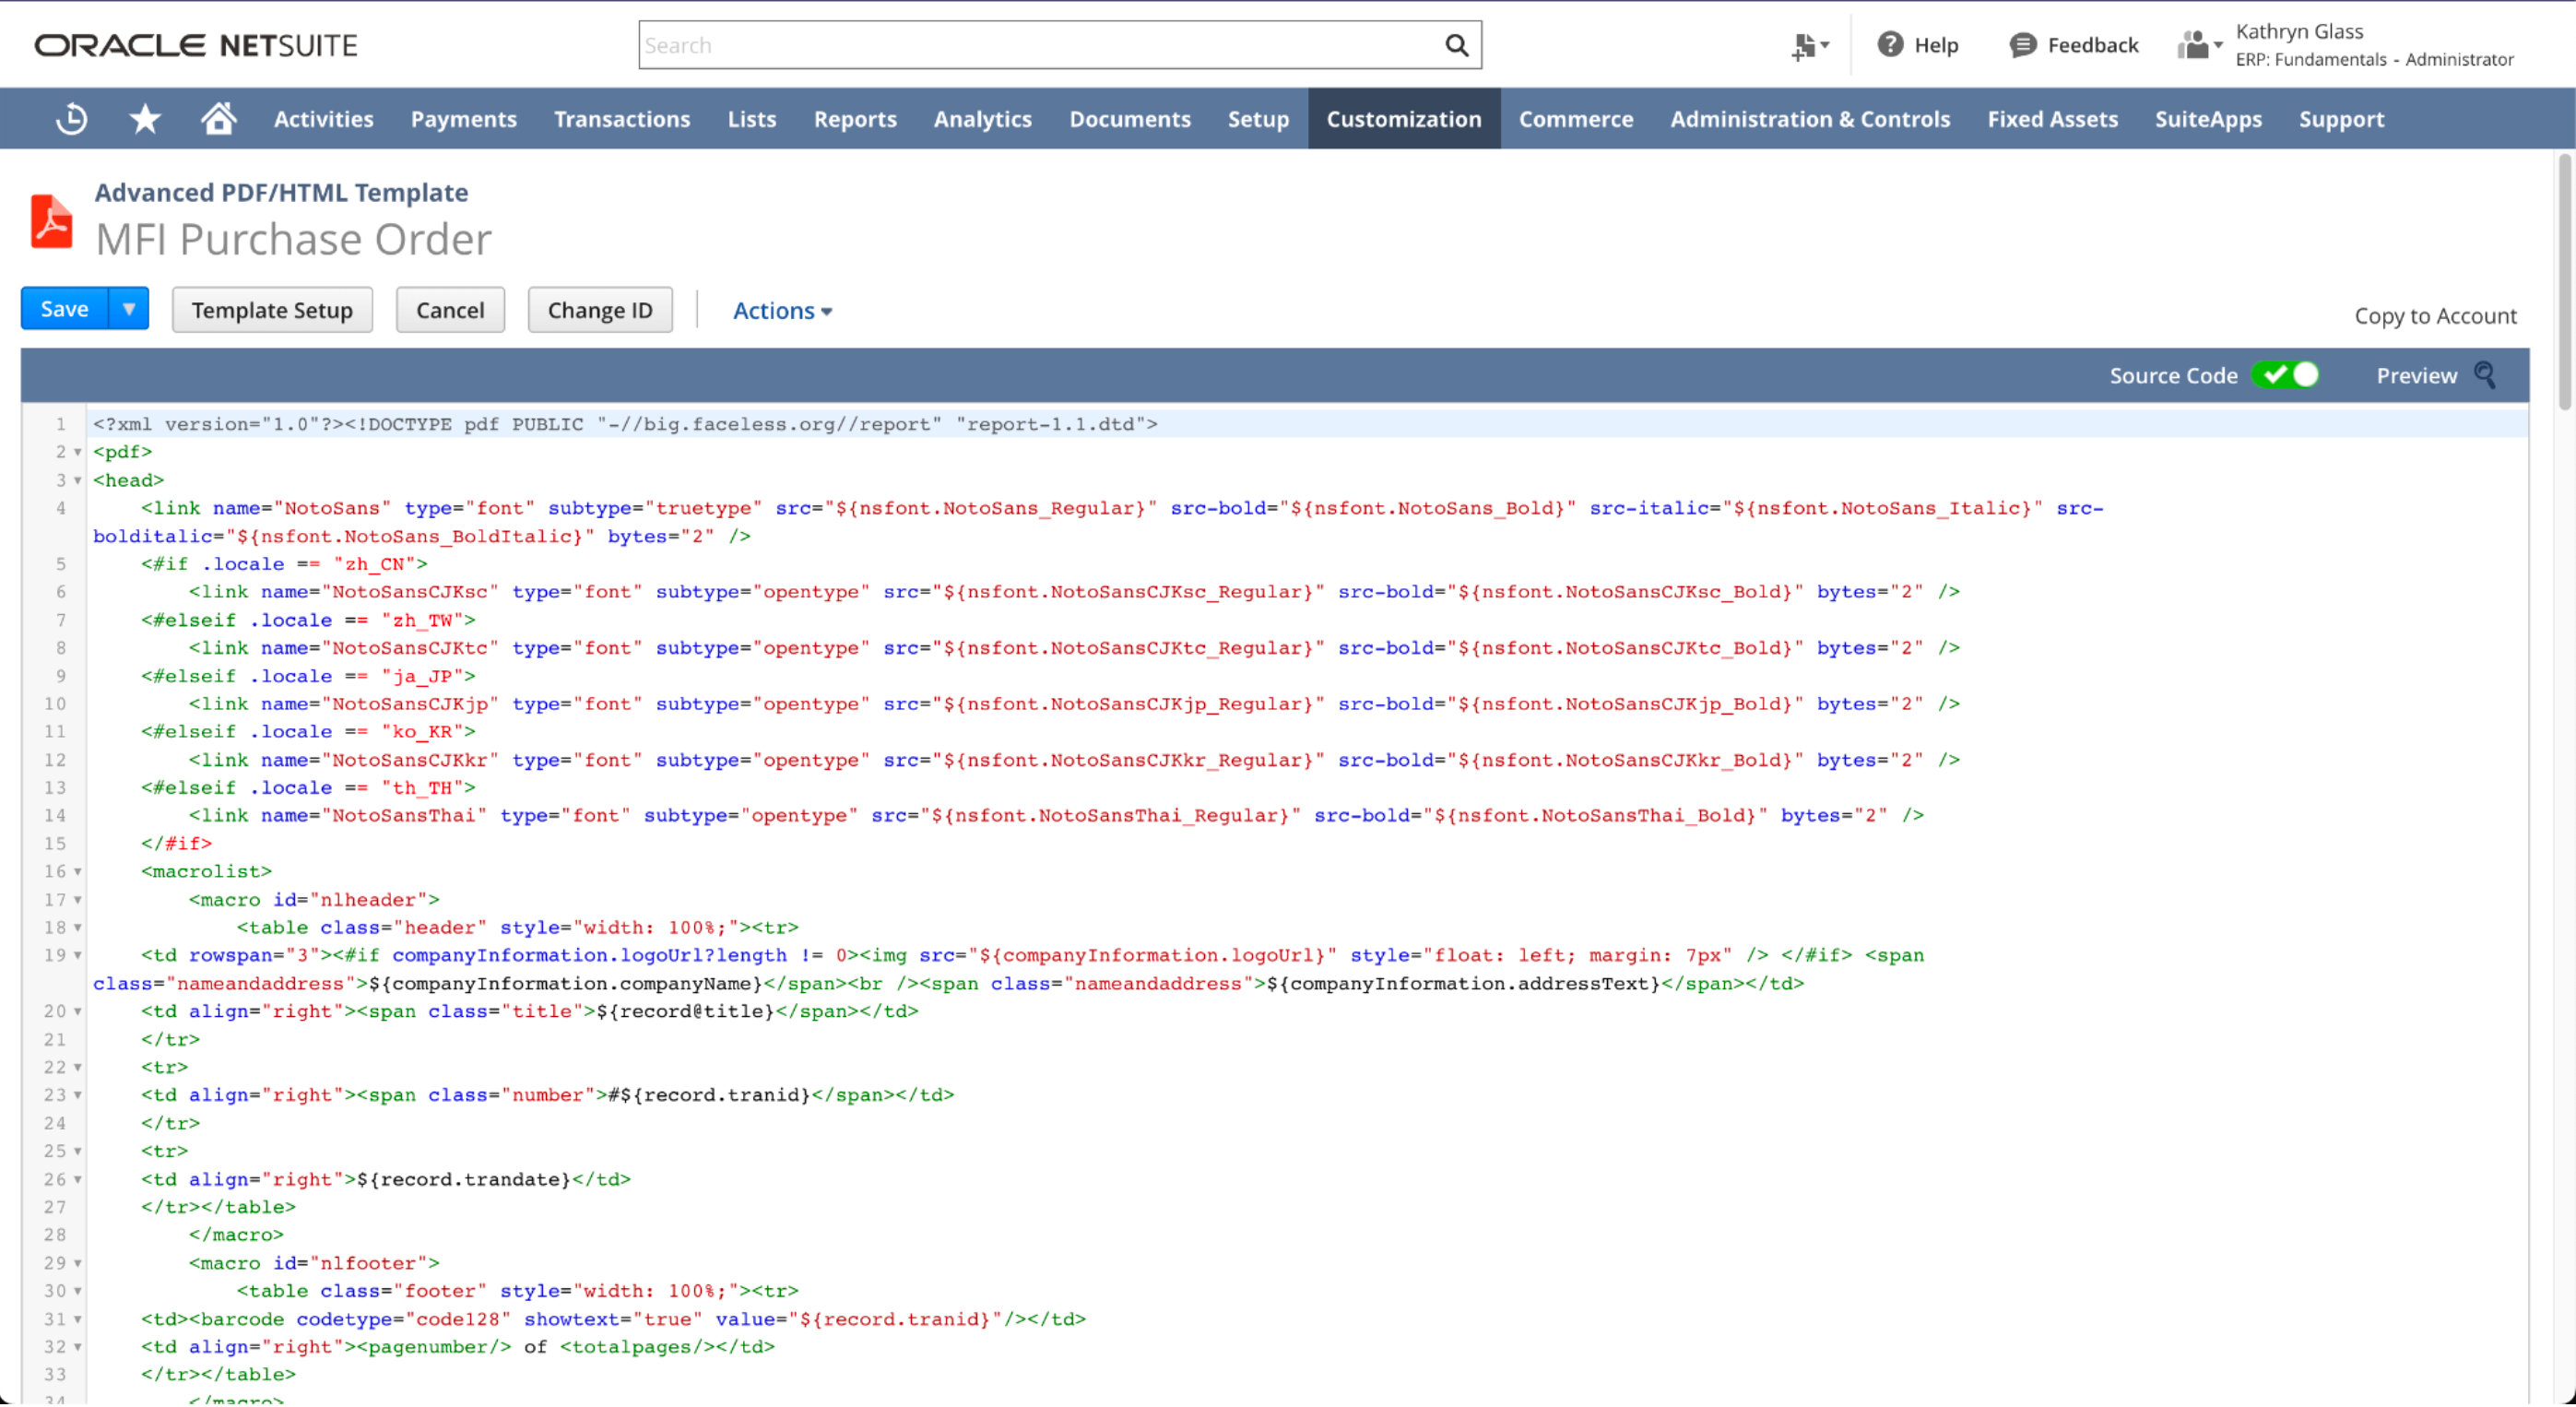The height and width of the screenshot is (1407, 2576).
Task: Collapse the fold arrow on line 23
Action: [78, 1096]
